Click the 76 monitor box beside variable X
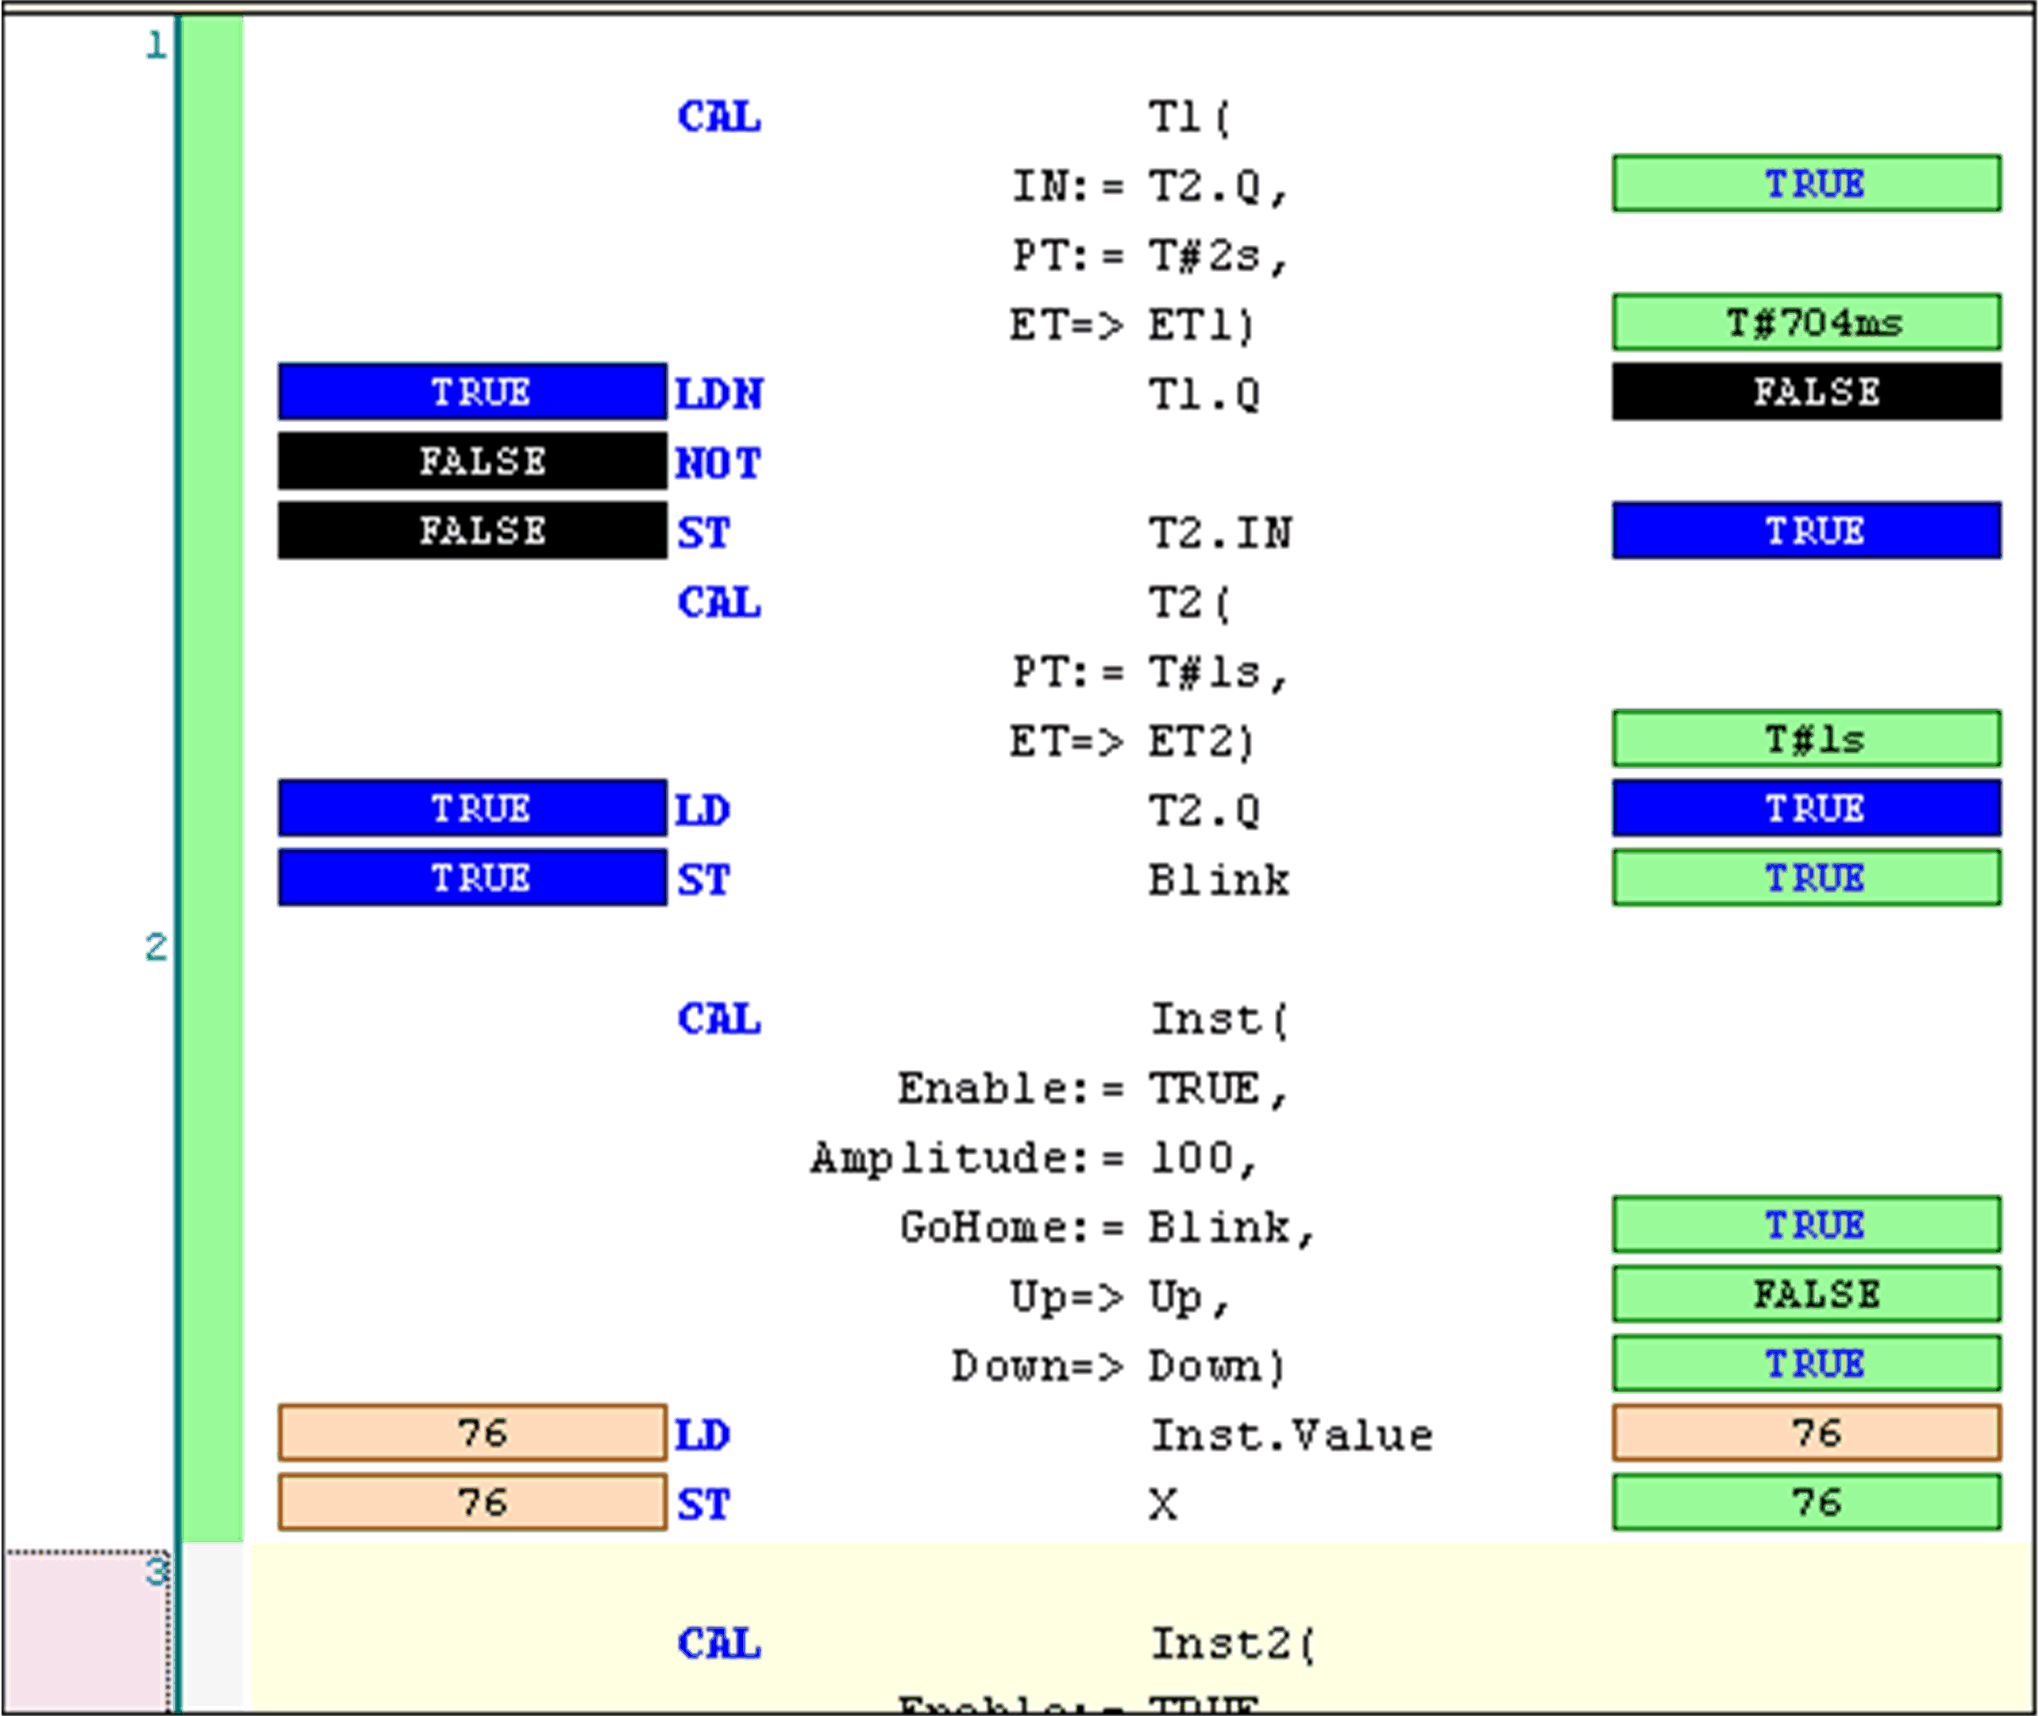Viewport: 2039px width, 1716px height. coord(1806,1501)
